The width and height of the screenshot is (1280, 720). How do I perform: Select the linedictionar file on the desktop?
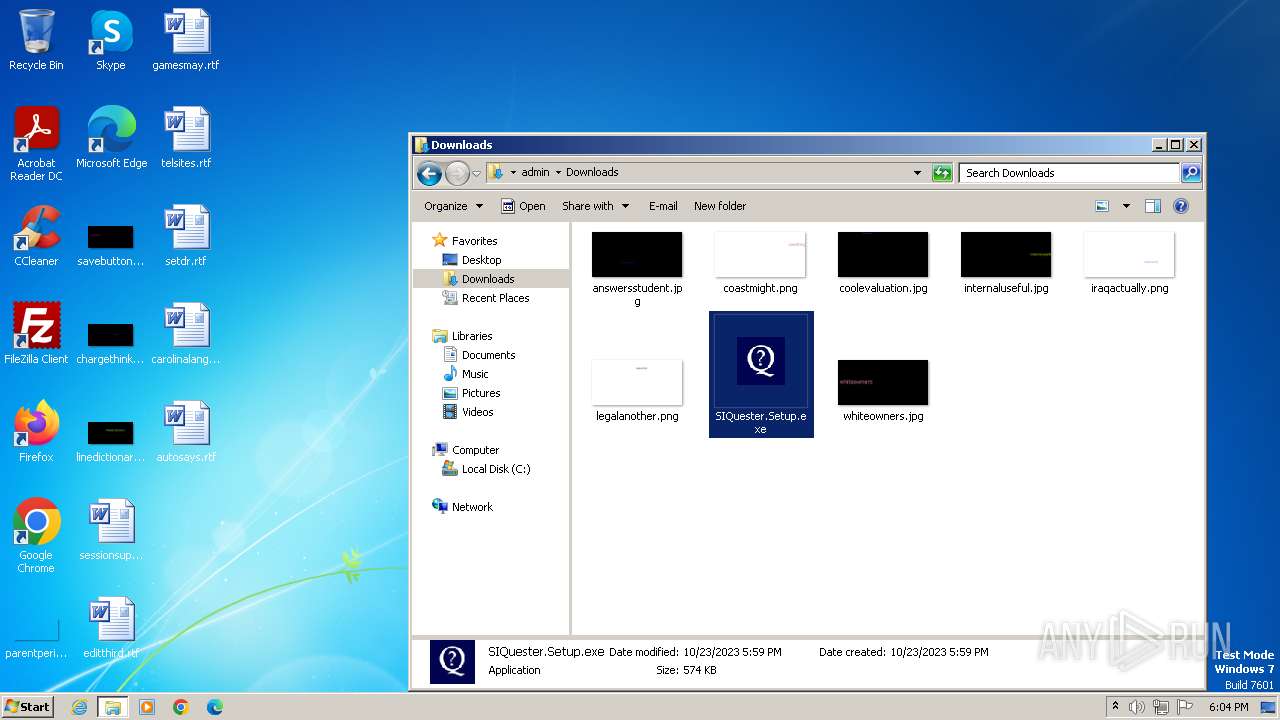click(x=111, y=440)
